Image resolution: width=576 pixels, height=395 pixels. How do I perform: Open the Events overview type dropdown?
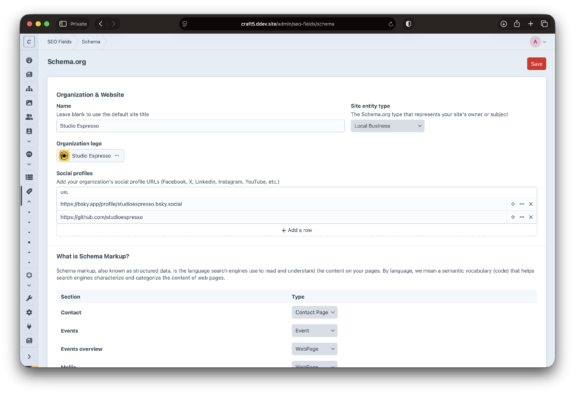314,349
